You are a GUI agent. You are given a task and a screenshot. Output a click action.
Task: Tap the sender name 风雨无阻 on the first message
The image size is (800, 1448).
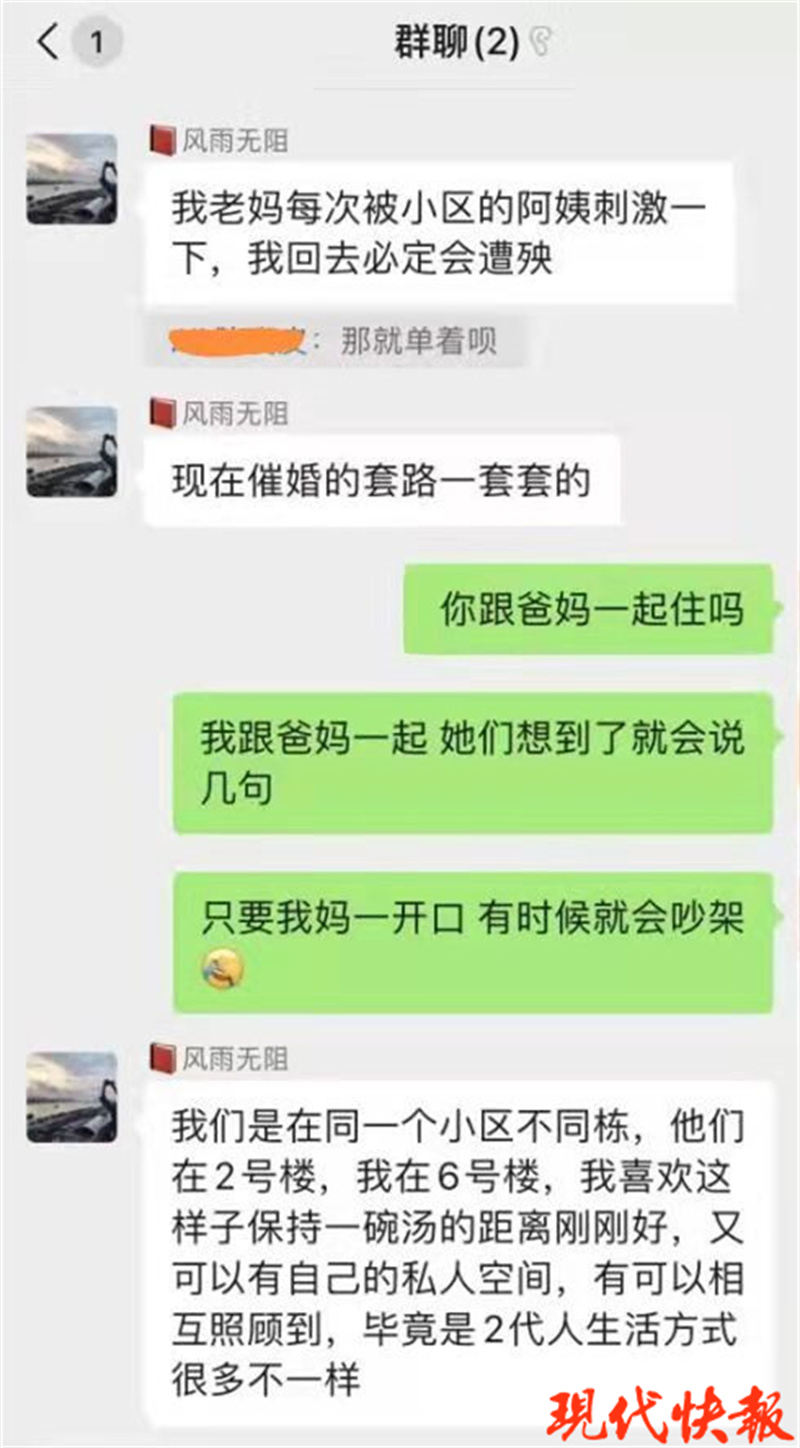(x=234, y=139)
